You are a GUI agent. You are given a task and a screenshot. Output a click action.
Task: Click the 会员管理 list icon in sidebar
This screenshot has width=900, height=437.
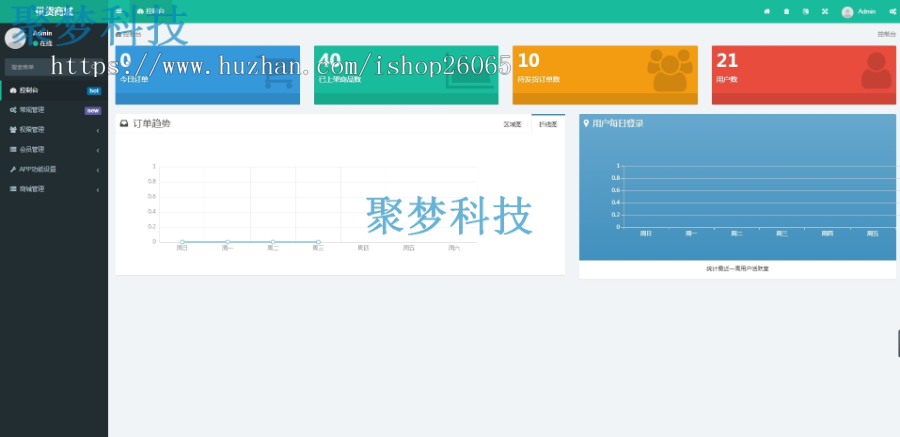click(x=13, y=149)
